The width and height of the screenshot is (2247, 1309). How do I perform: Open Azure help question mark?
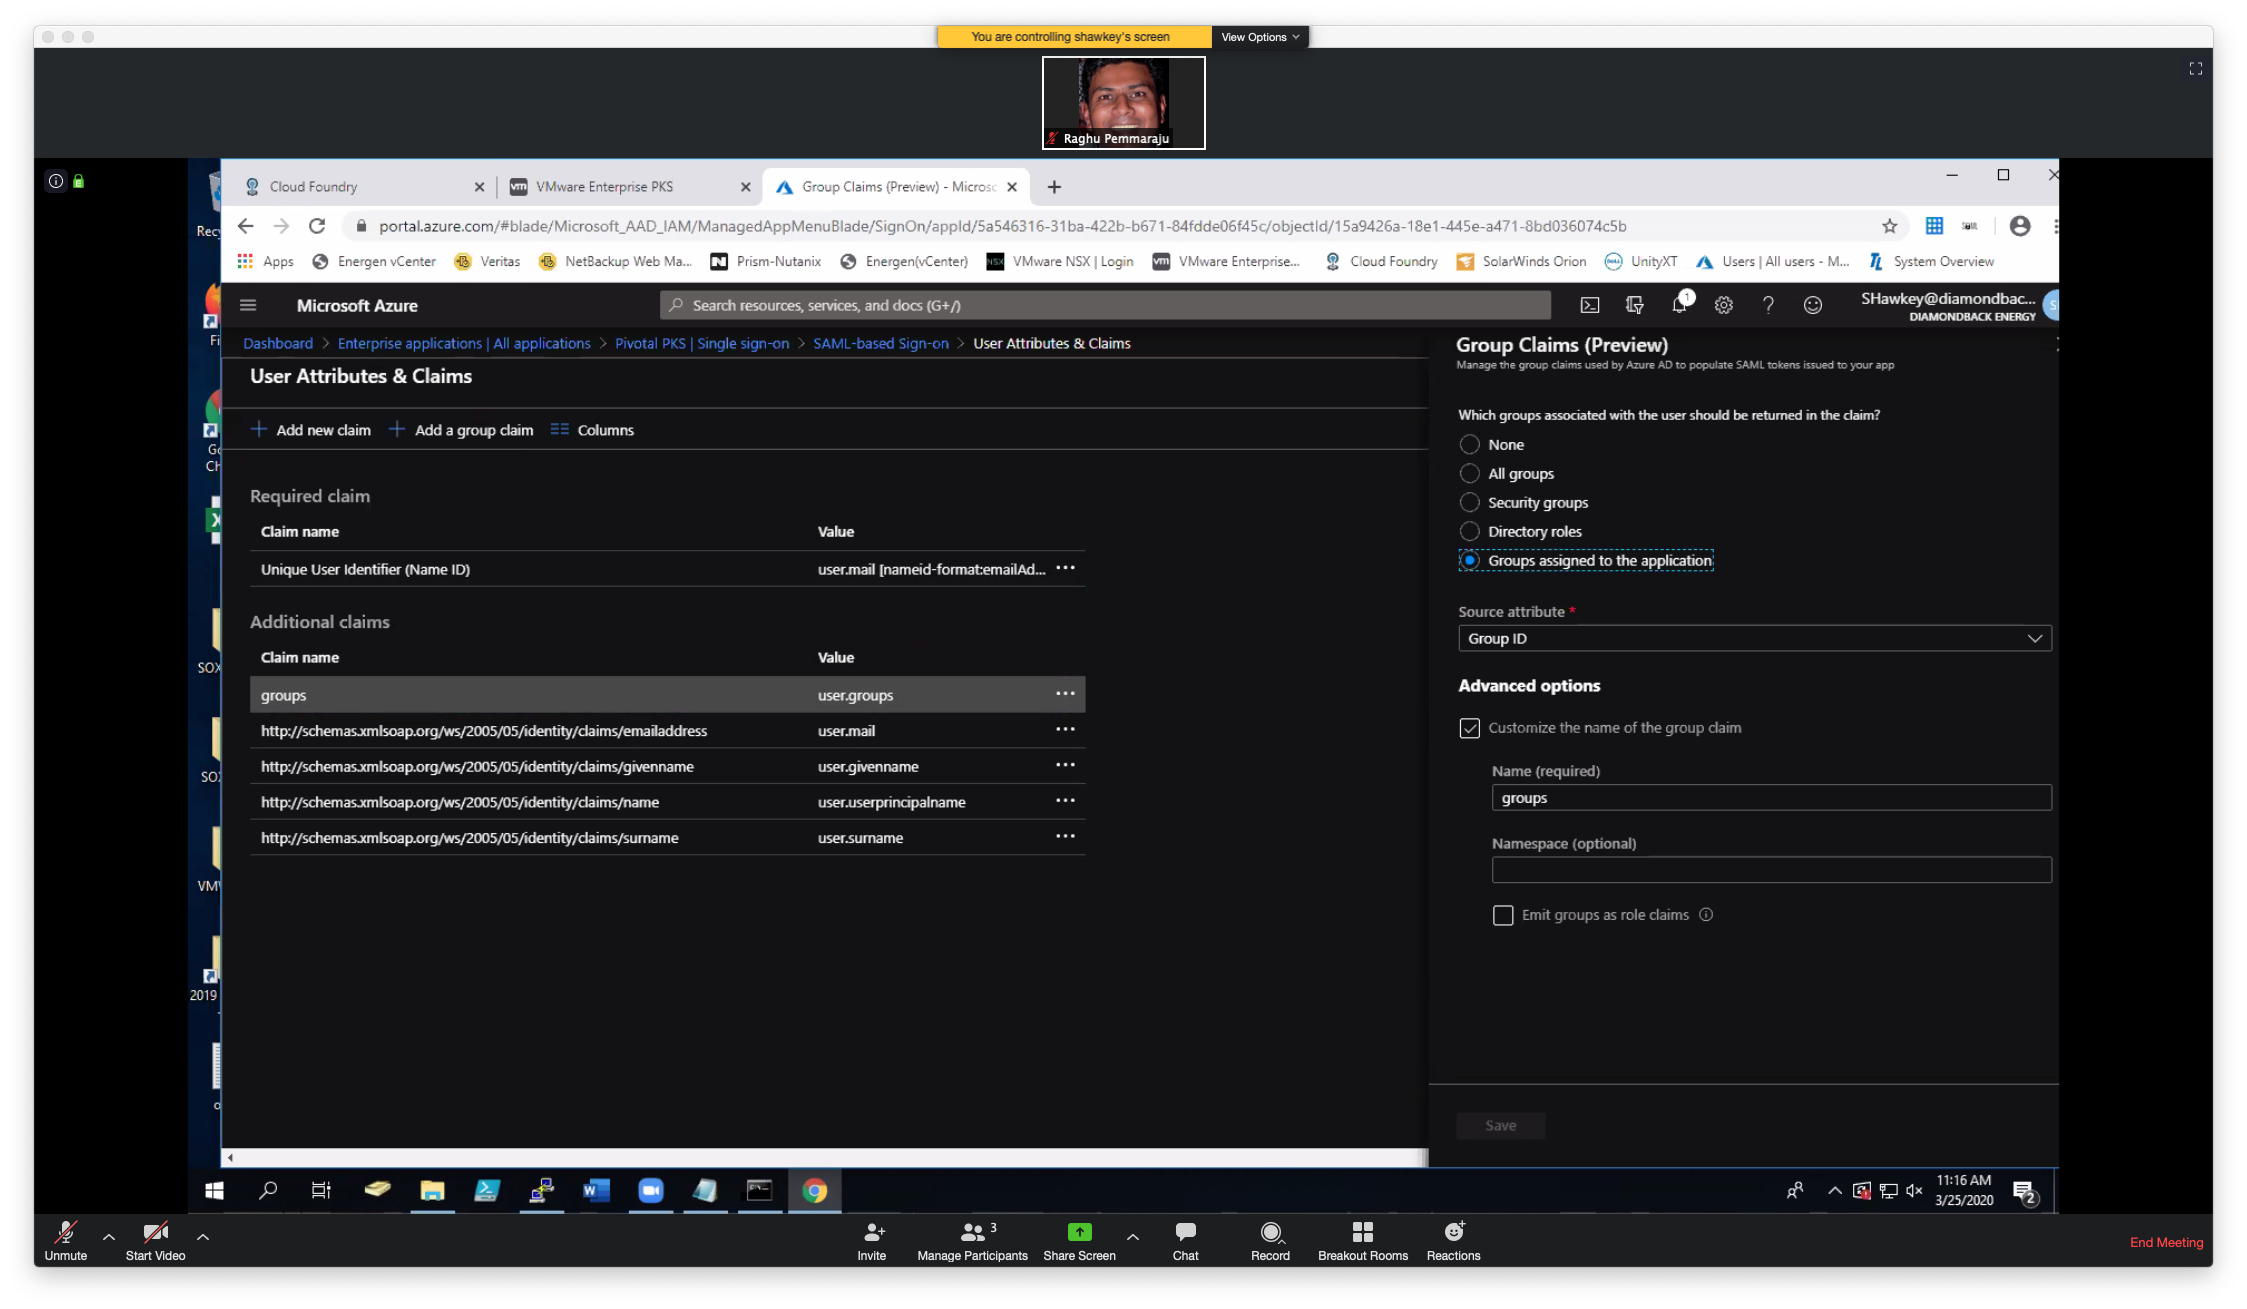pos(1768,306)
